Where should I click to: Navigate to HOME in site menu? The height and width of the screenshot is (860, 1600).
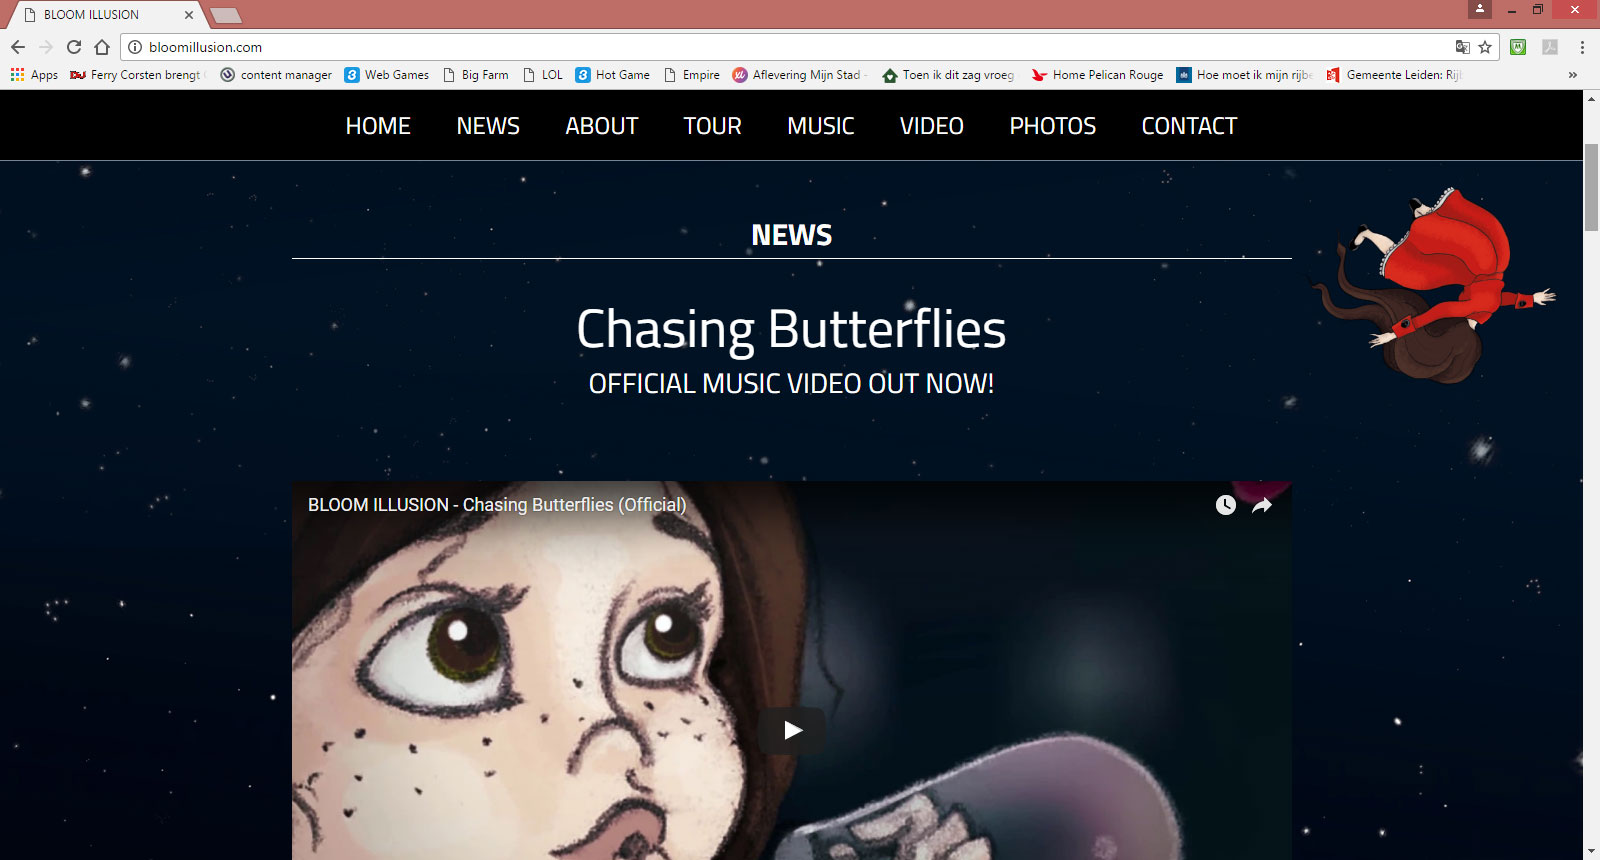pos(378,126)
